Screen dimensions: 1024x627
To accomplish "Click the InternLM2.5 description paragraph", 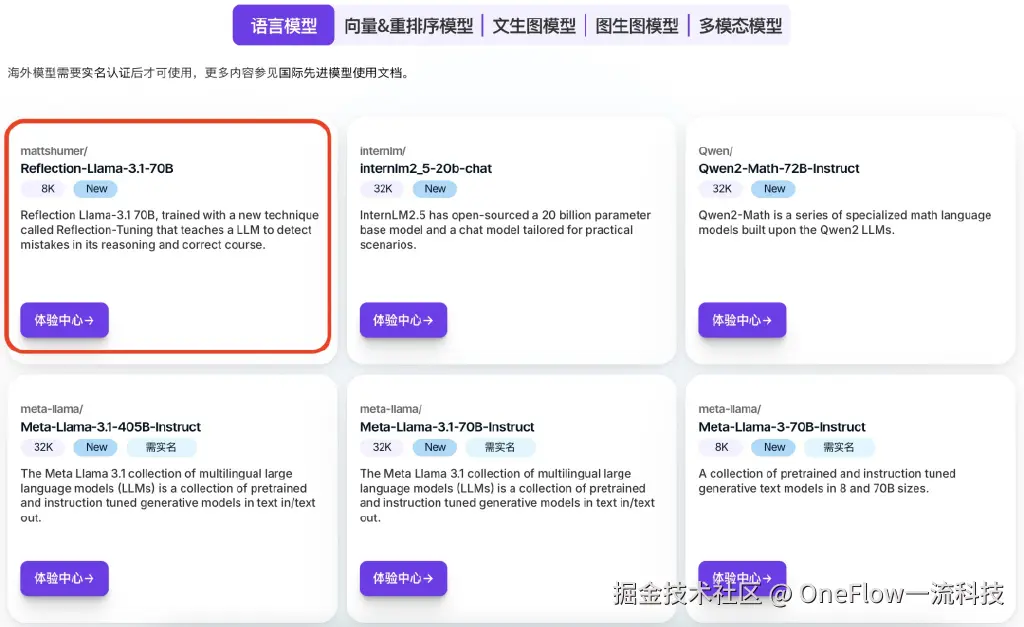I will (x=505, y=230).
